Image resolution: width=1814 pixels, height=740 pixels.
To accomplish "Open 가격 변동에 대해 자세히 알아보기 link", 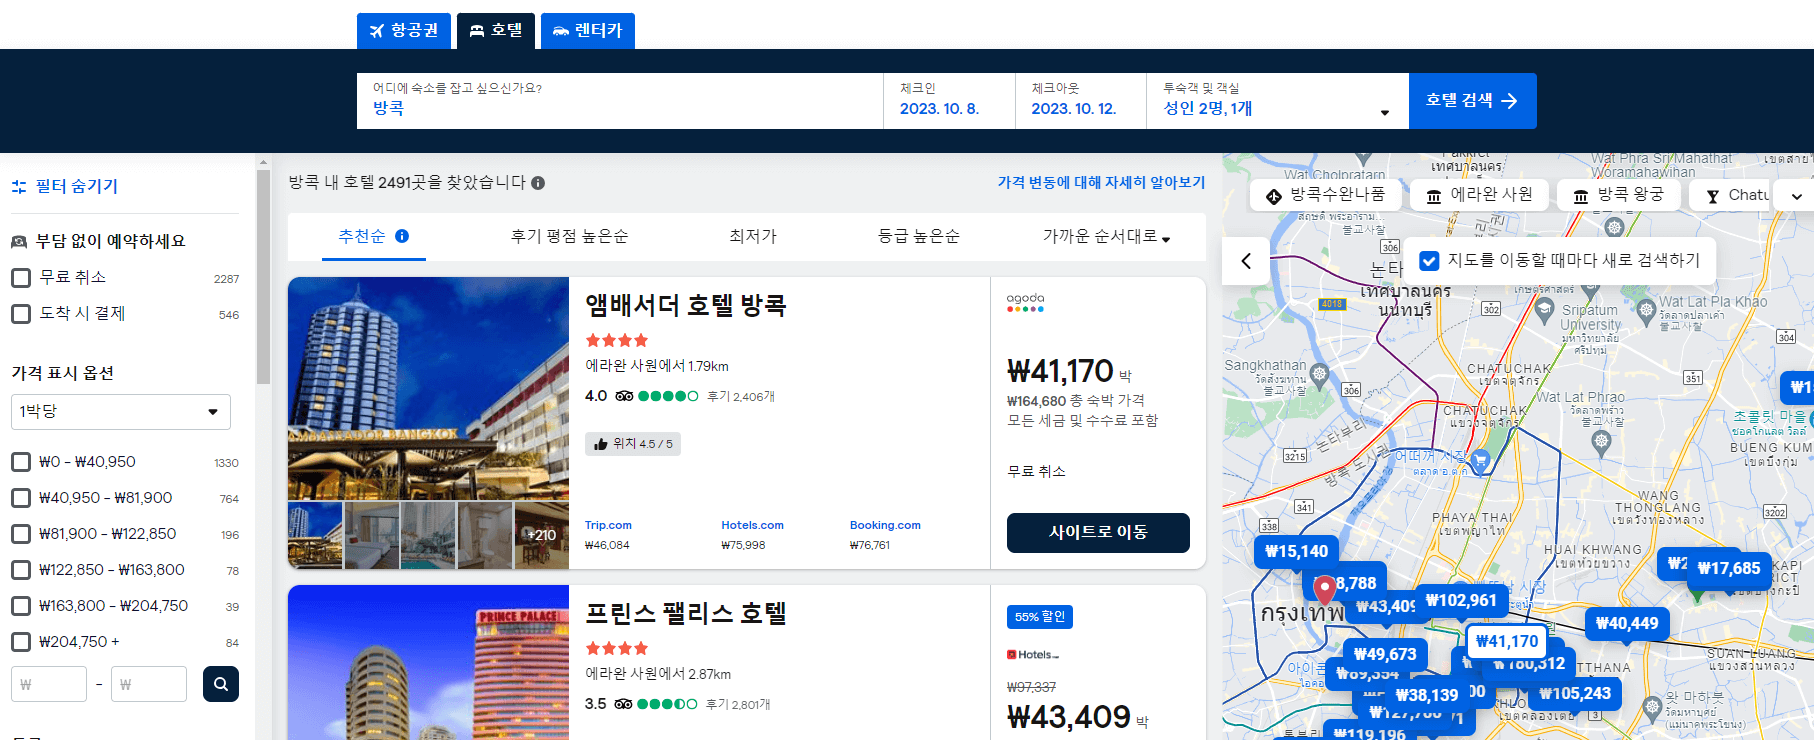I will 1101,183.
